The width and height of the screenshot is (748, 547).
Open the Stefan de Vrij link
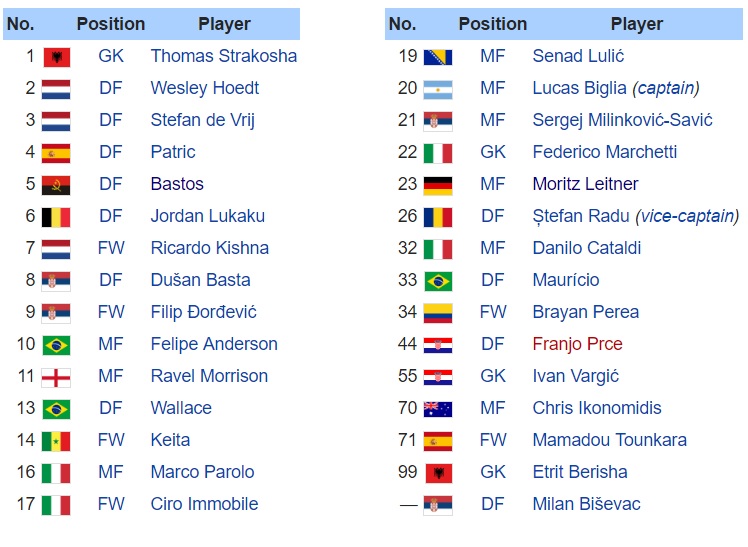pos(202,120)
